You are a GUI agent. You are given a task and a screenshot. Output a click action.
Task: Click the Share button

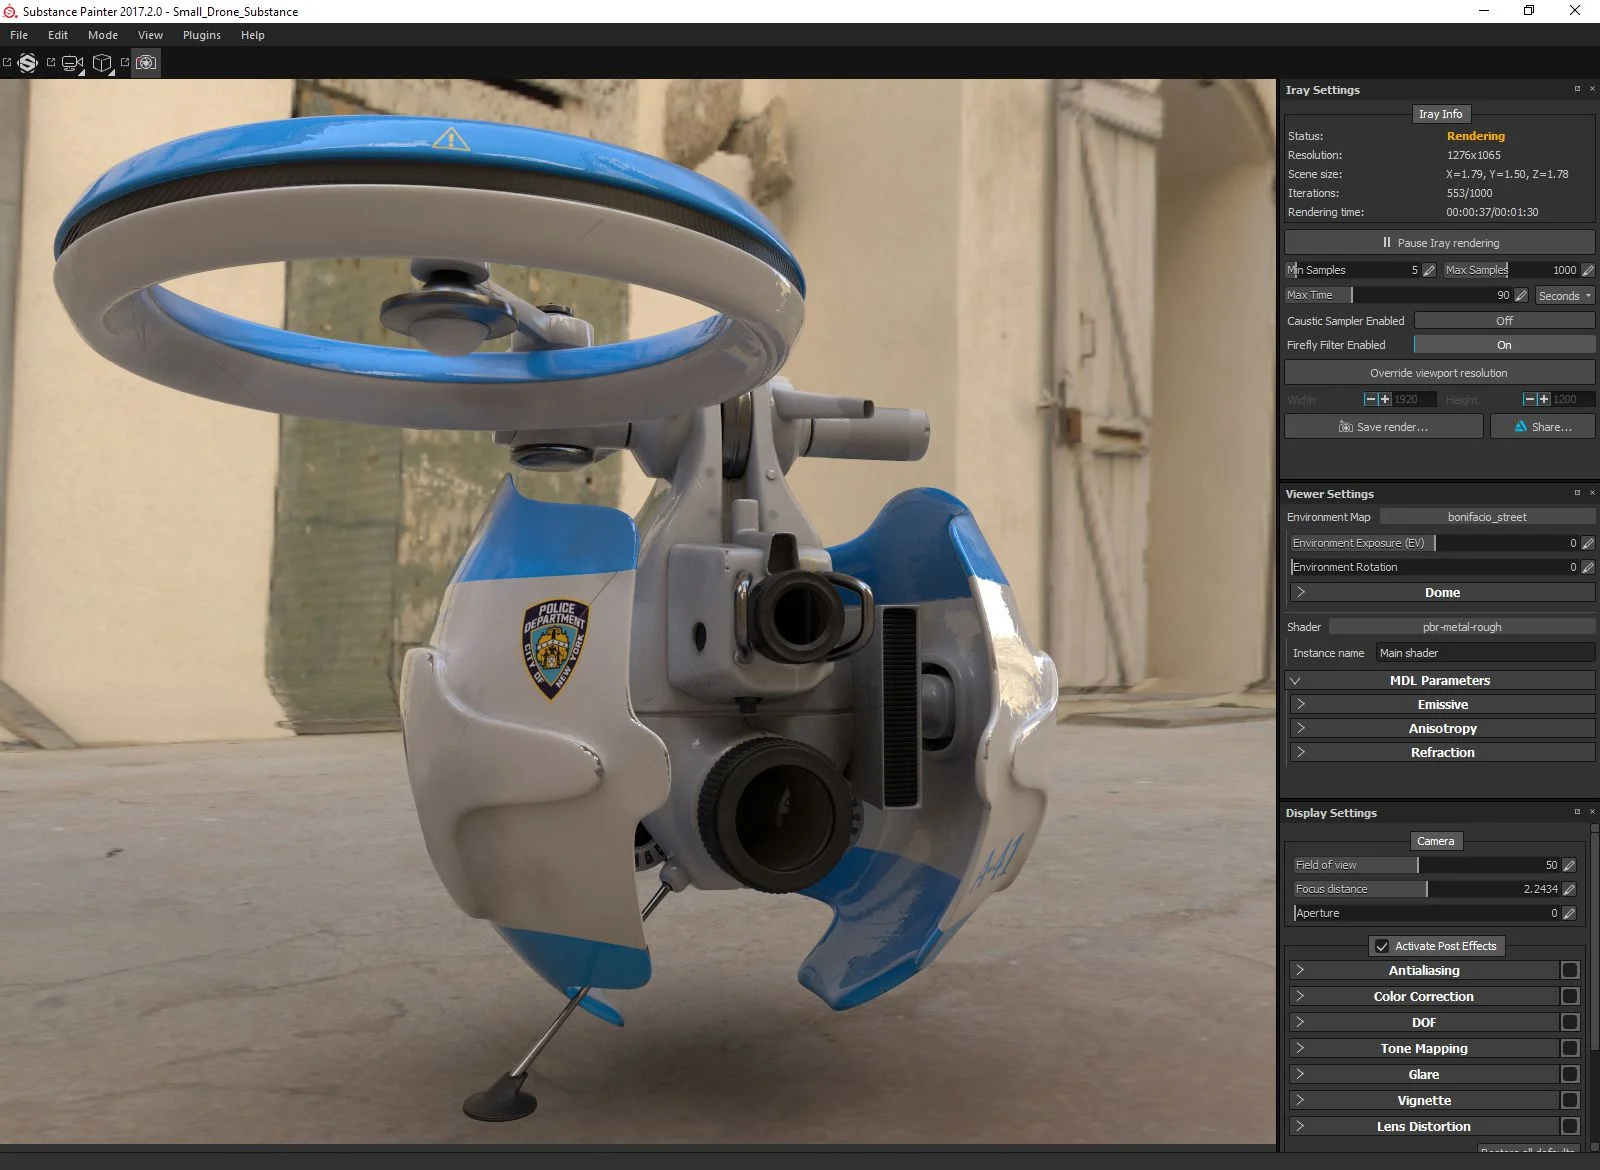(1542, 427)
